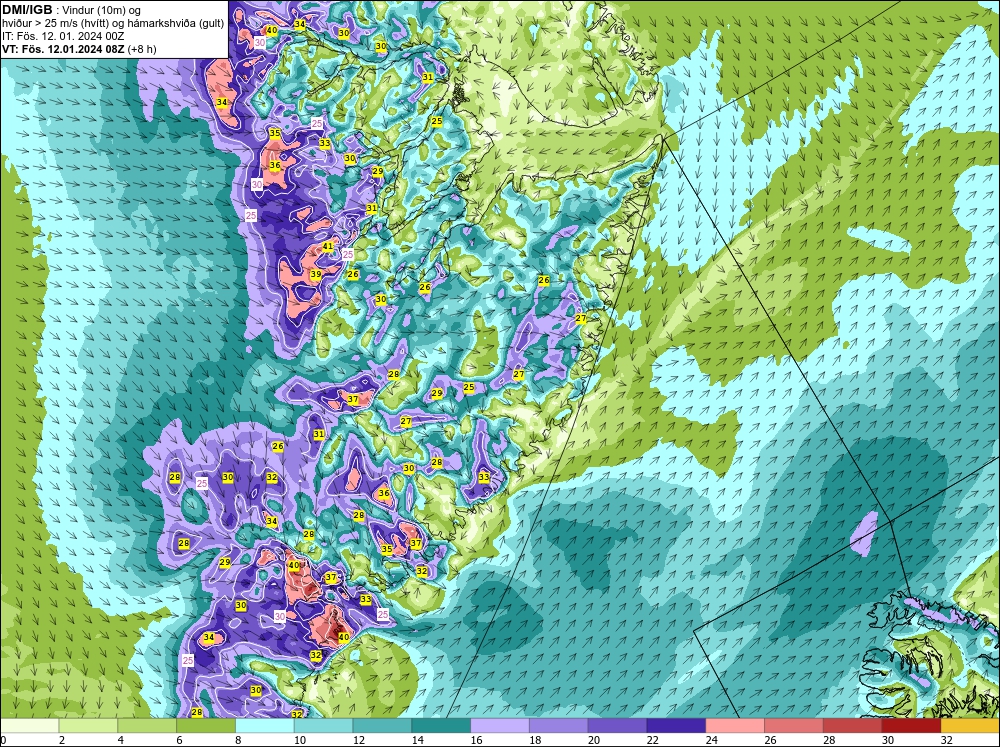Select the salmon 26–28 m/s legend swatch

(793, 726)
